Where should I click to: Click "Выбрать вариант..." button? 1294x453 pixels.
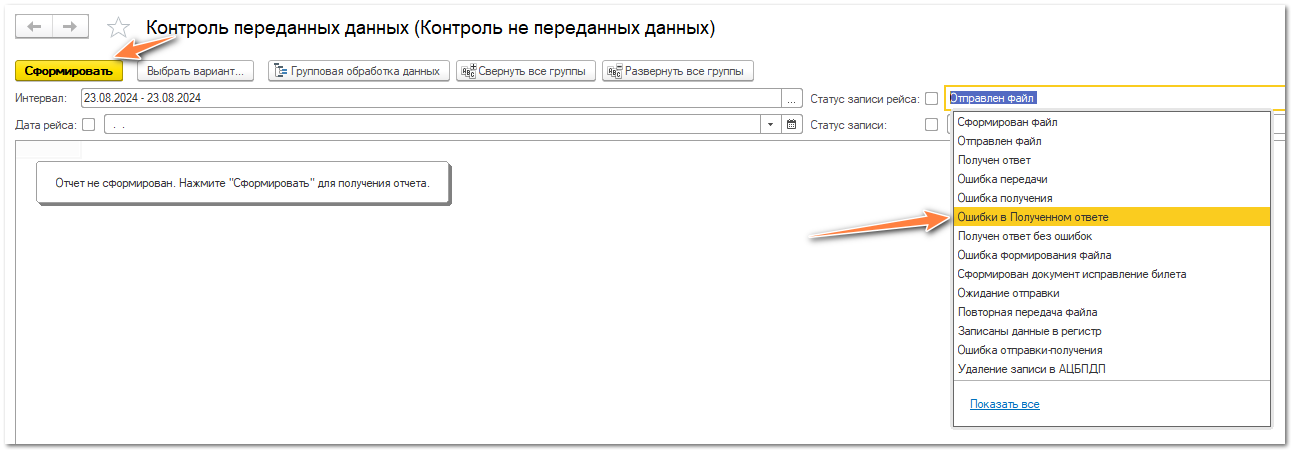(195, 71)
